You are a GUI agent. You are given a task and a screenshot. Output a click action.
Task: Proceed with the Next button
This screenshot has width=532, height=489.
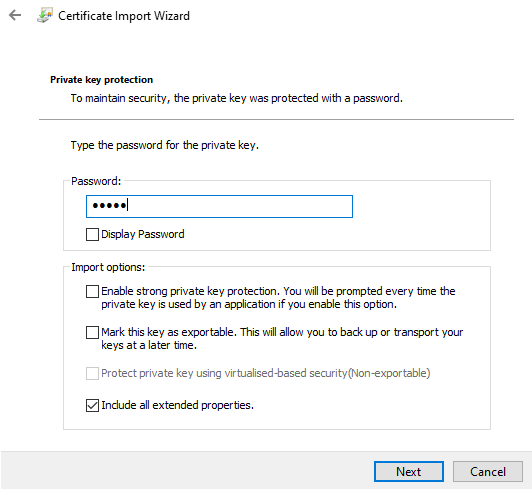pyautogui.click(x=409, y=471)
